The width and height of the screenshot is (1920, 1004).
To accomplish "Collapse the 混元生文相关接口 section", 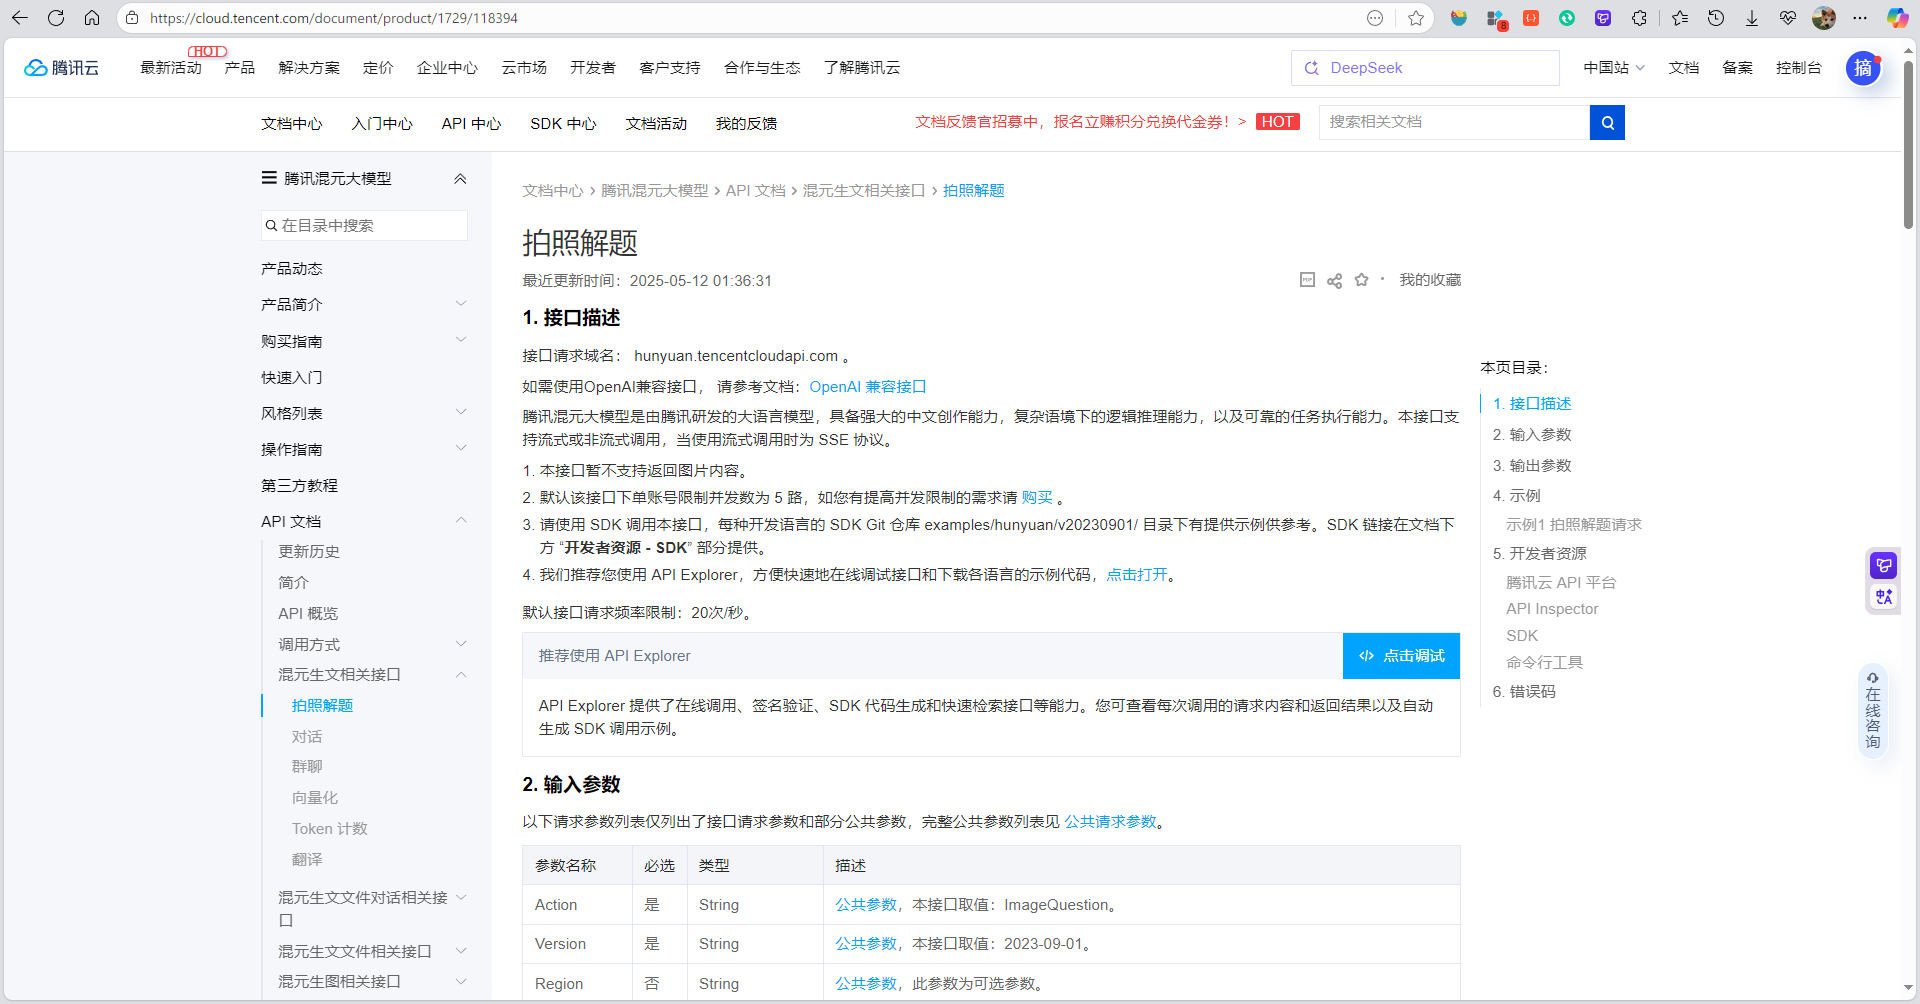I will point(461,675).
